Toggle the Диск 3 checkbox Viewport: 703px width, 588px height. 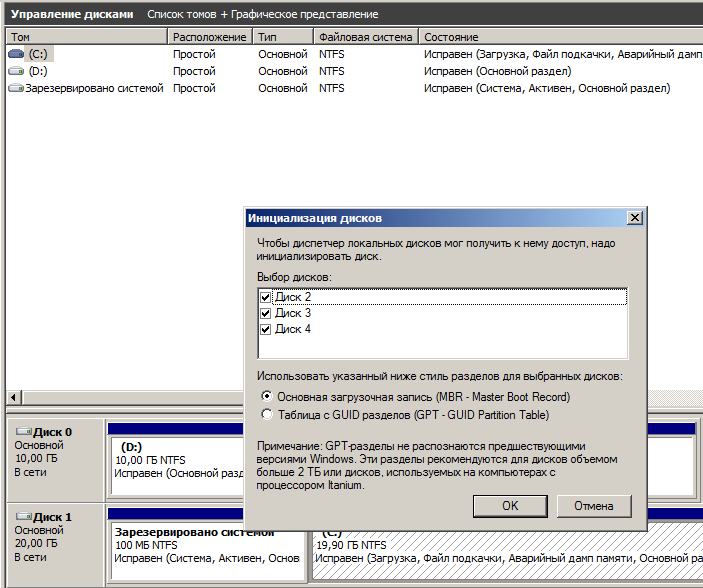pyautogui.click(x=266, y=313)
